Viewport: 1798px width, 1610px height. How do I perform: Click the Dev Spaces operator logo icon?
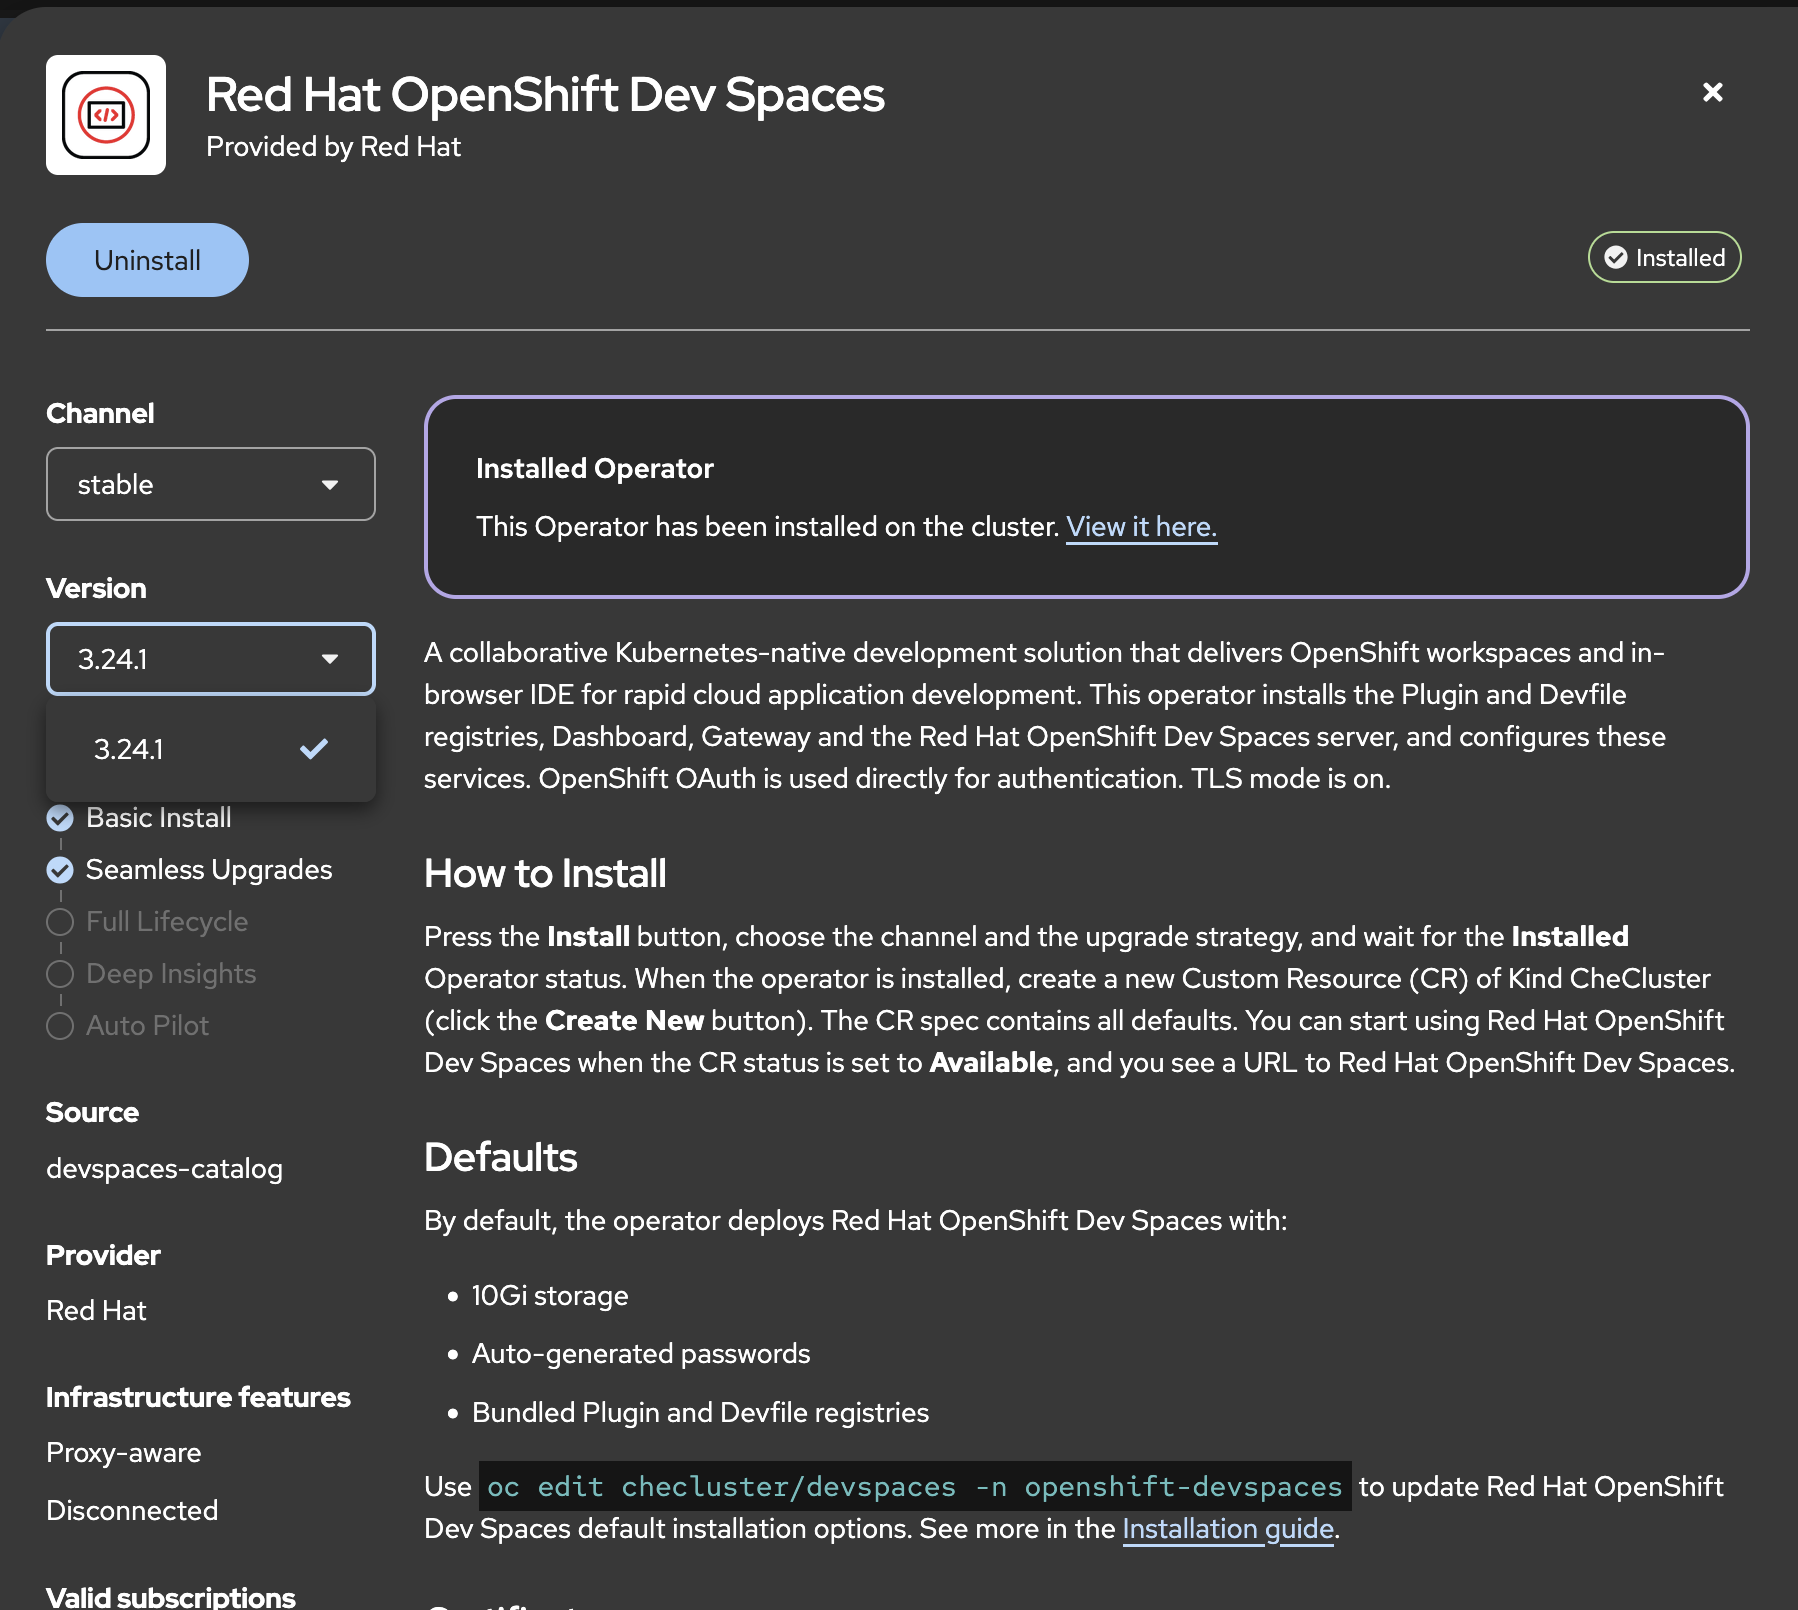coord(106,115)
